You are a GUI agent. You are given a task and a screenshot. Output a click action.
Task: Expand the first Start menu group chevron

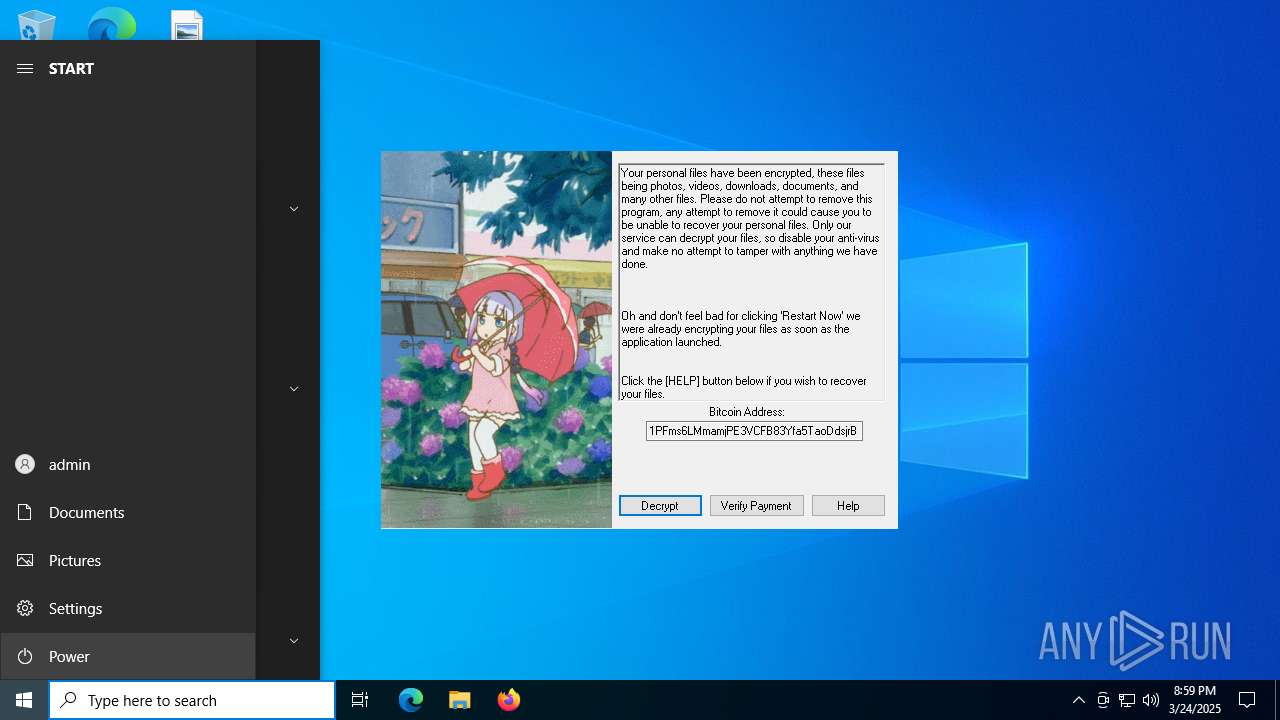294,209
